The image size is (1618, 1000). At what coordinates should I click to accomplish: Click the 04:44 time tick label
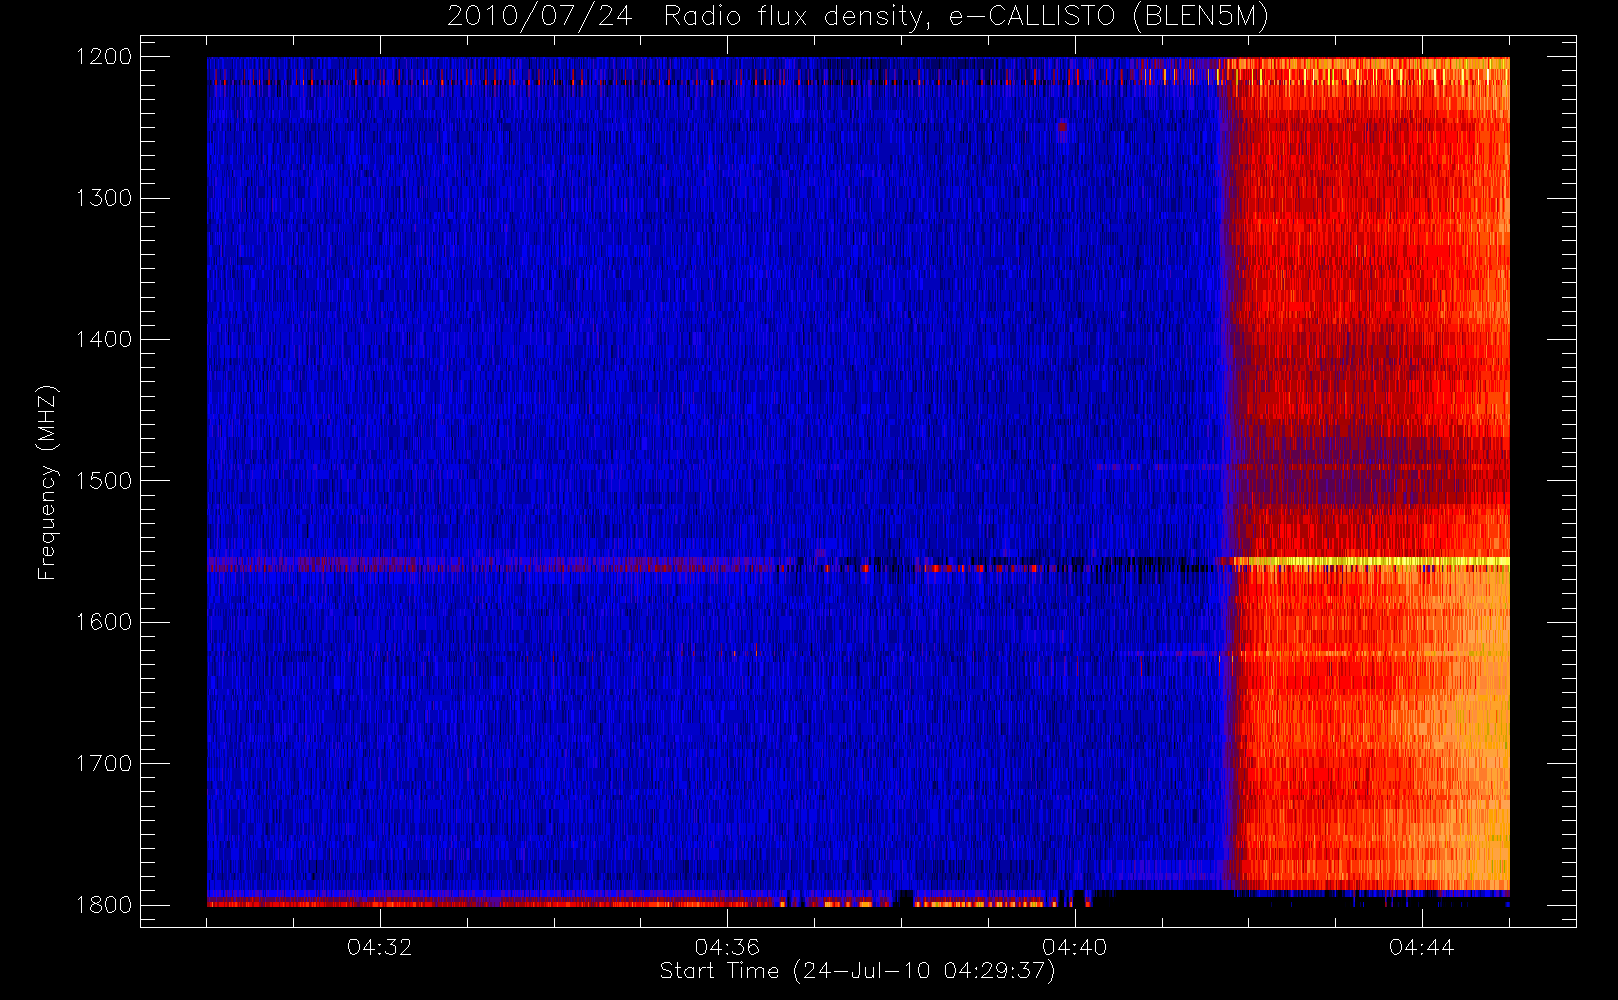pos(1421,947)
